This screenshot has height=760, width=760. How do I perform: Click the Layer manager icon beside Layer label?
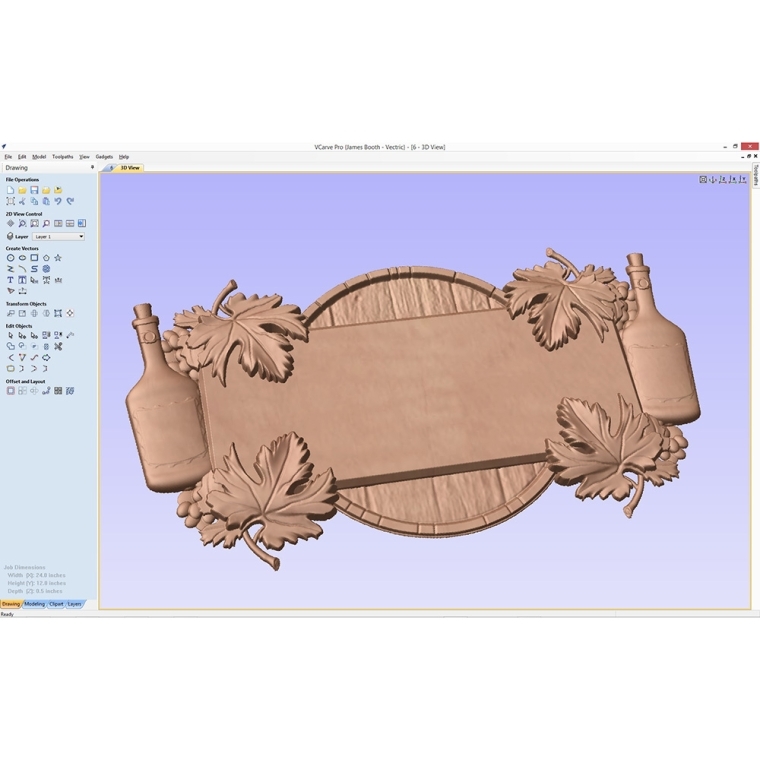pyautogui.click(x=10, y=237)
